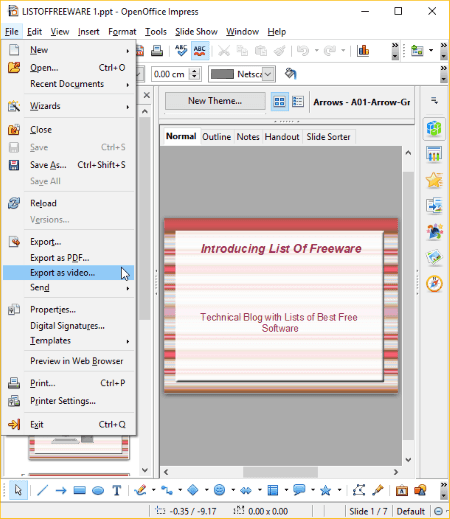Expand the Wizards submenu
Image resolution: width=450 pixels, height=519 pixels.
click(x=68, y=106)
